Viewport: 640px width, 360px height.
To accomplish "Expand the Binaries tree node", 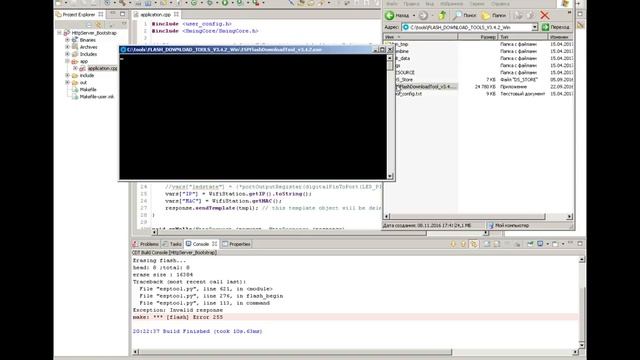I will [x=67, y=40].
